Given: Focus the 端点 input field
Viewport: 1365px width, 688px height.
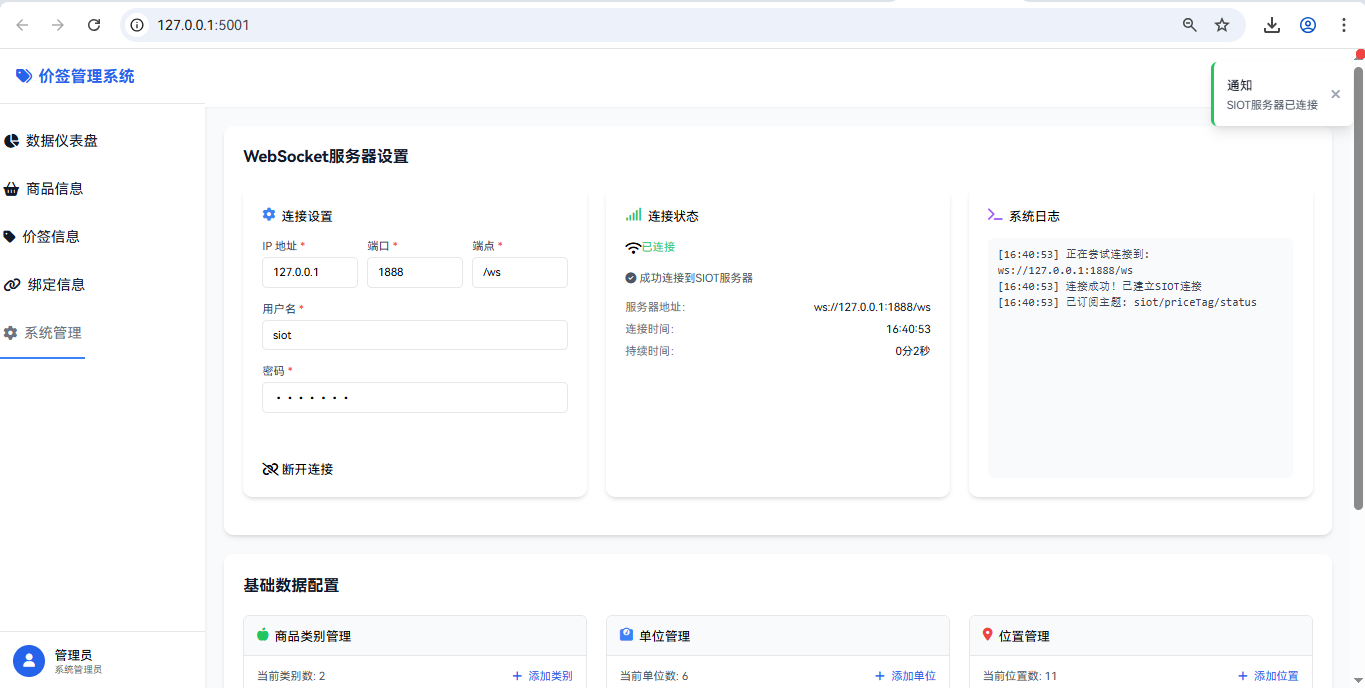Looking at the screenshot, I should [x=520, y=272].
